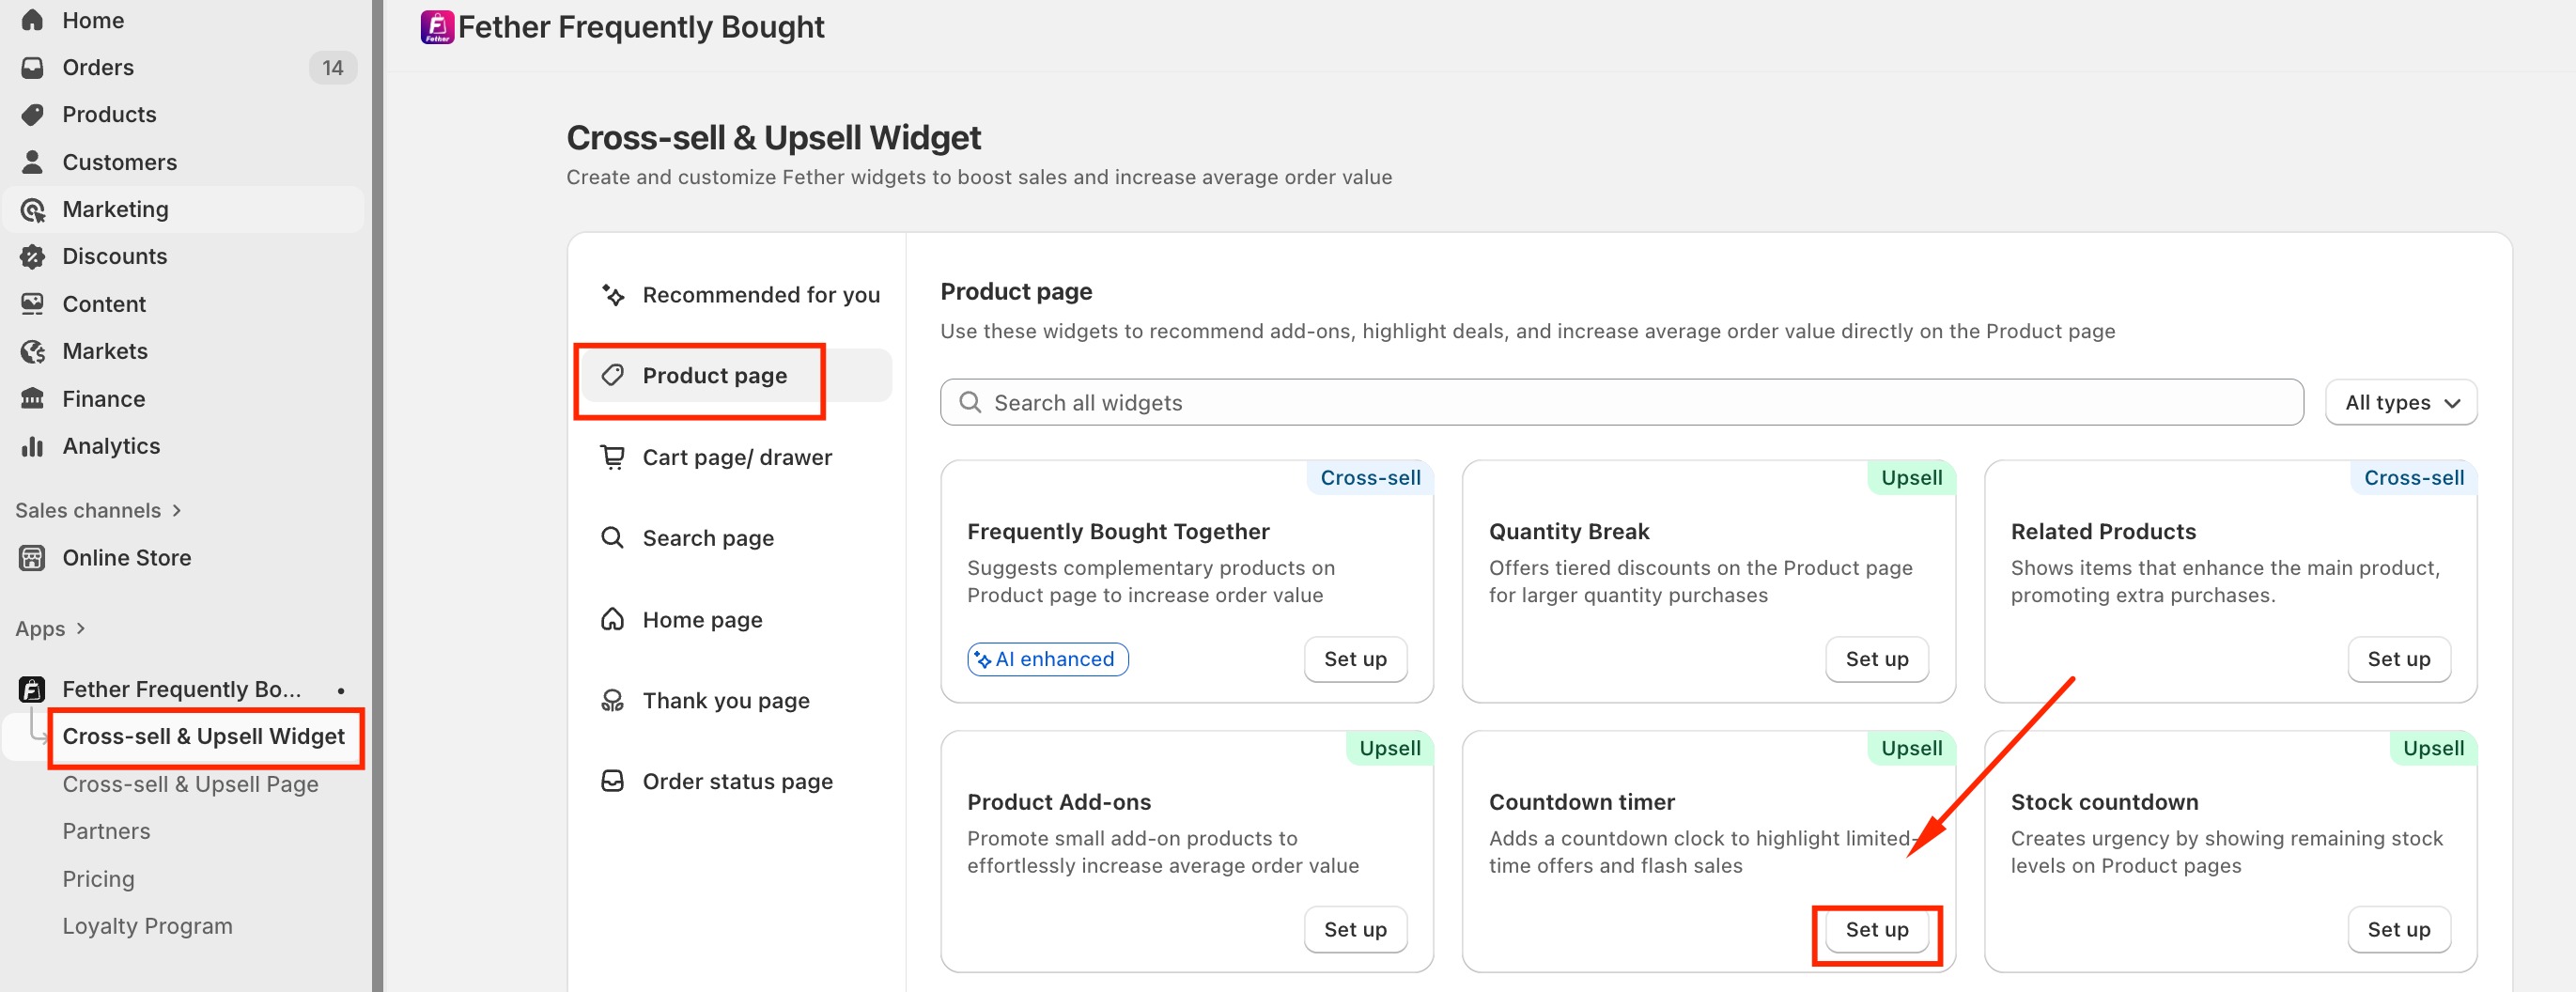
Task: Click the Fether Frequently Bought header title
Action: click(641, 27)
